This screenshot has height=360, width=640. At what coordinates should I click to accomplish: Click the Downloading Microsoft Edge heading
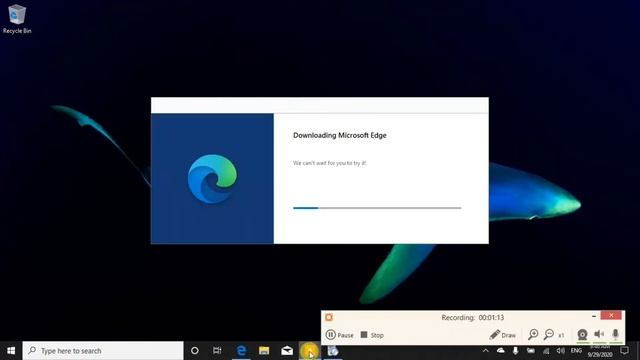340,135
